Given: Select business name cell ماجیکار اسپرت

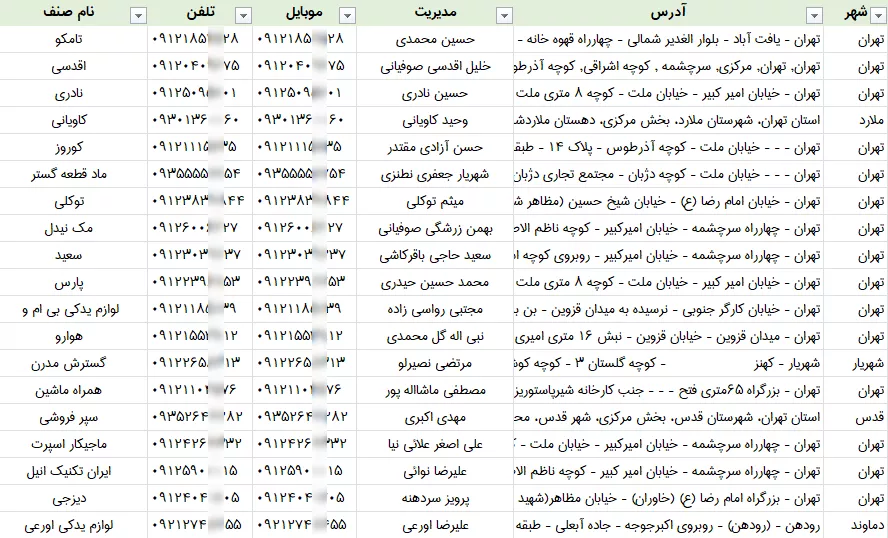Looking at the screenshot, I should coord(74,444).
